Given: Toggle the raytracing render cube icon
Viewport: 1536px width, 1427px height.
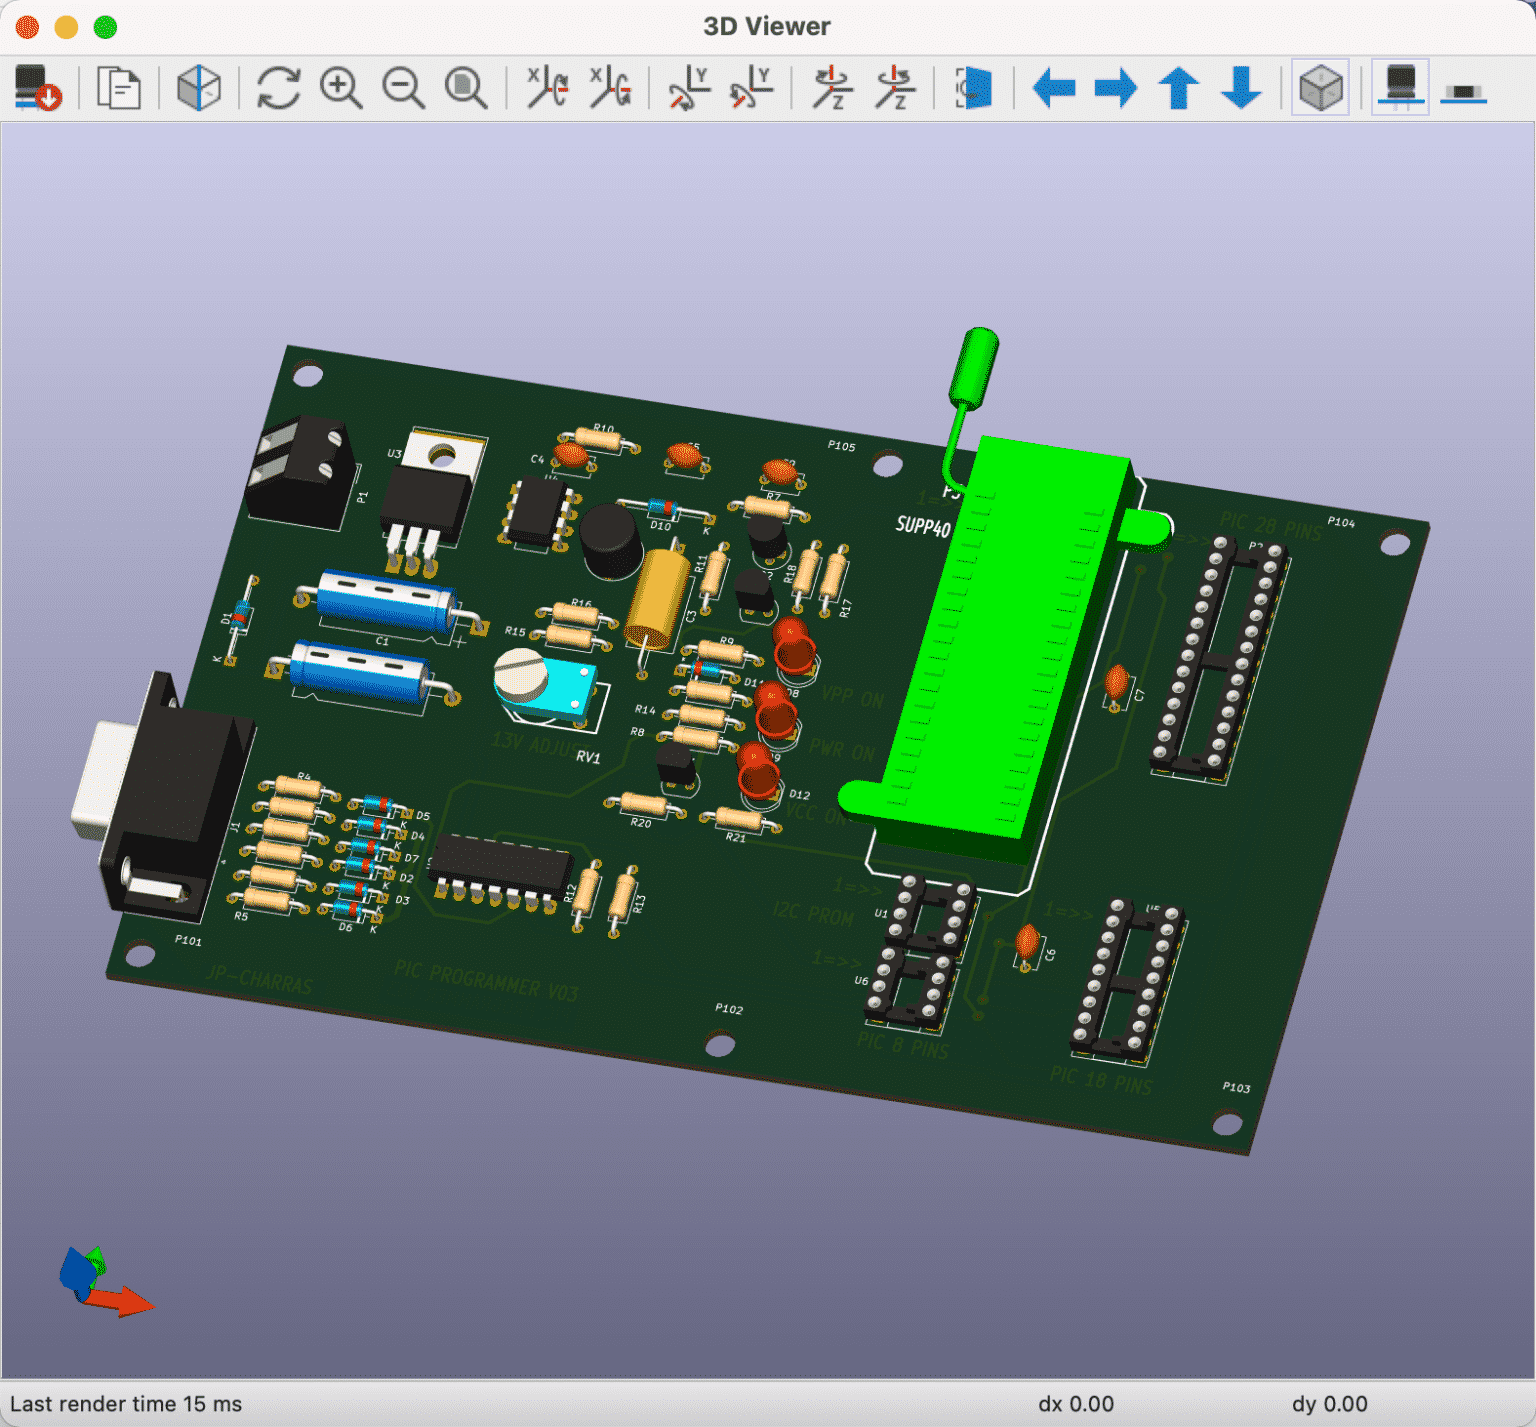Looking at the screenshot, I should (x=198, y=88).
